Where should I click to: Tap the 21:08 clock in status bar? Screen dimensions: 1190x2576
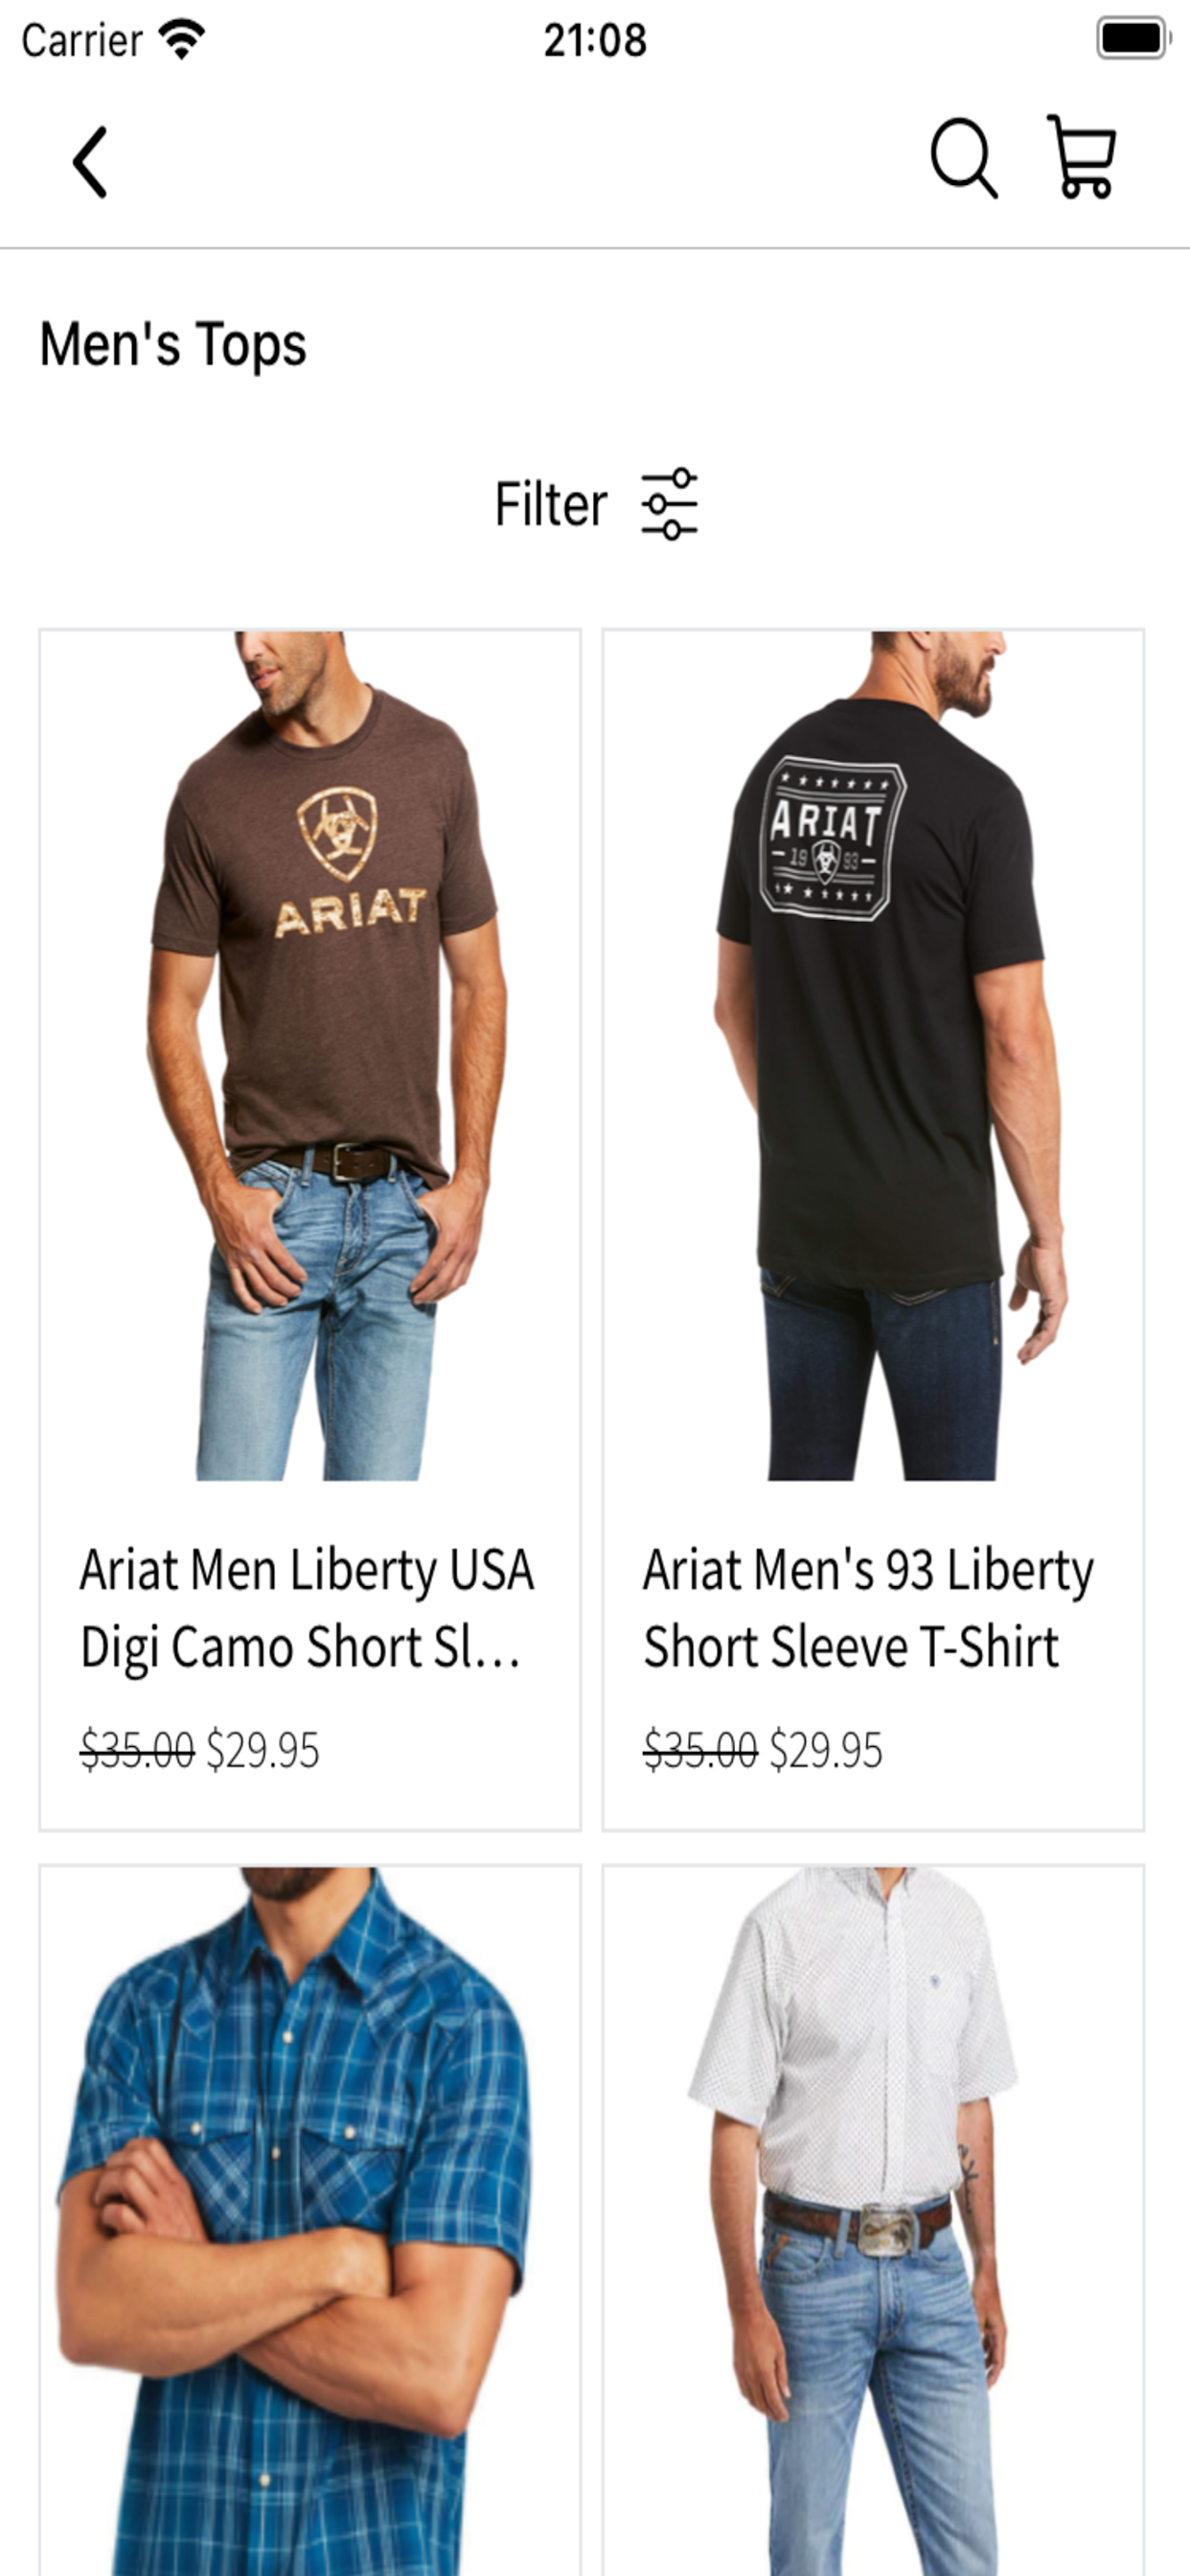coord(595,40)
